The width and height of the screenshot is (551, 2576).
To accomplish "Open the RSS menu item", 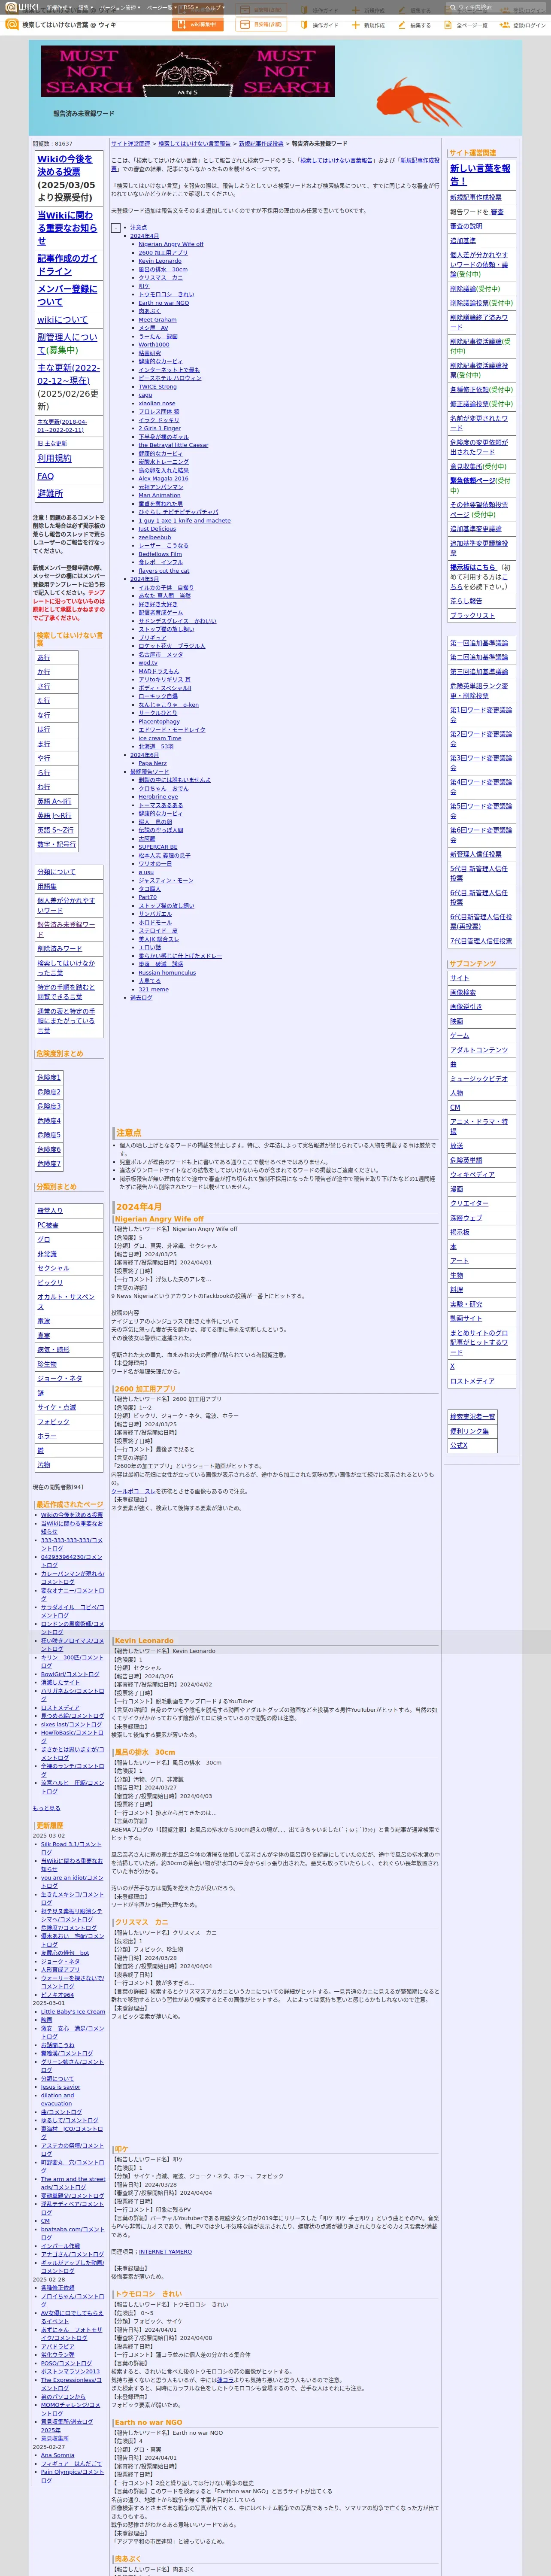I will point(189,7).
